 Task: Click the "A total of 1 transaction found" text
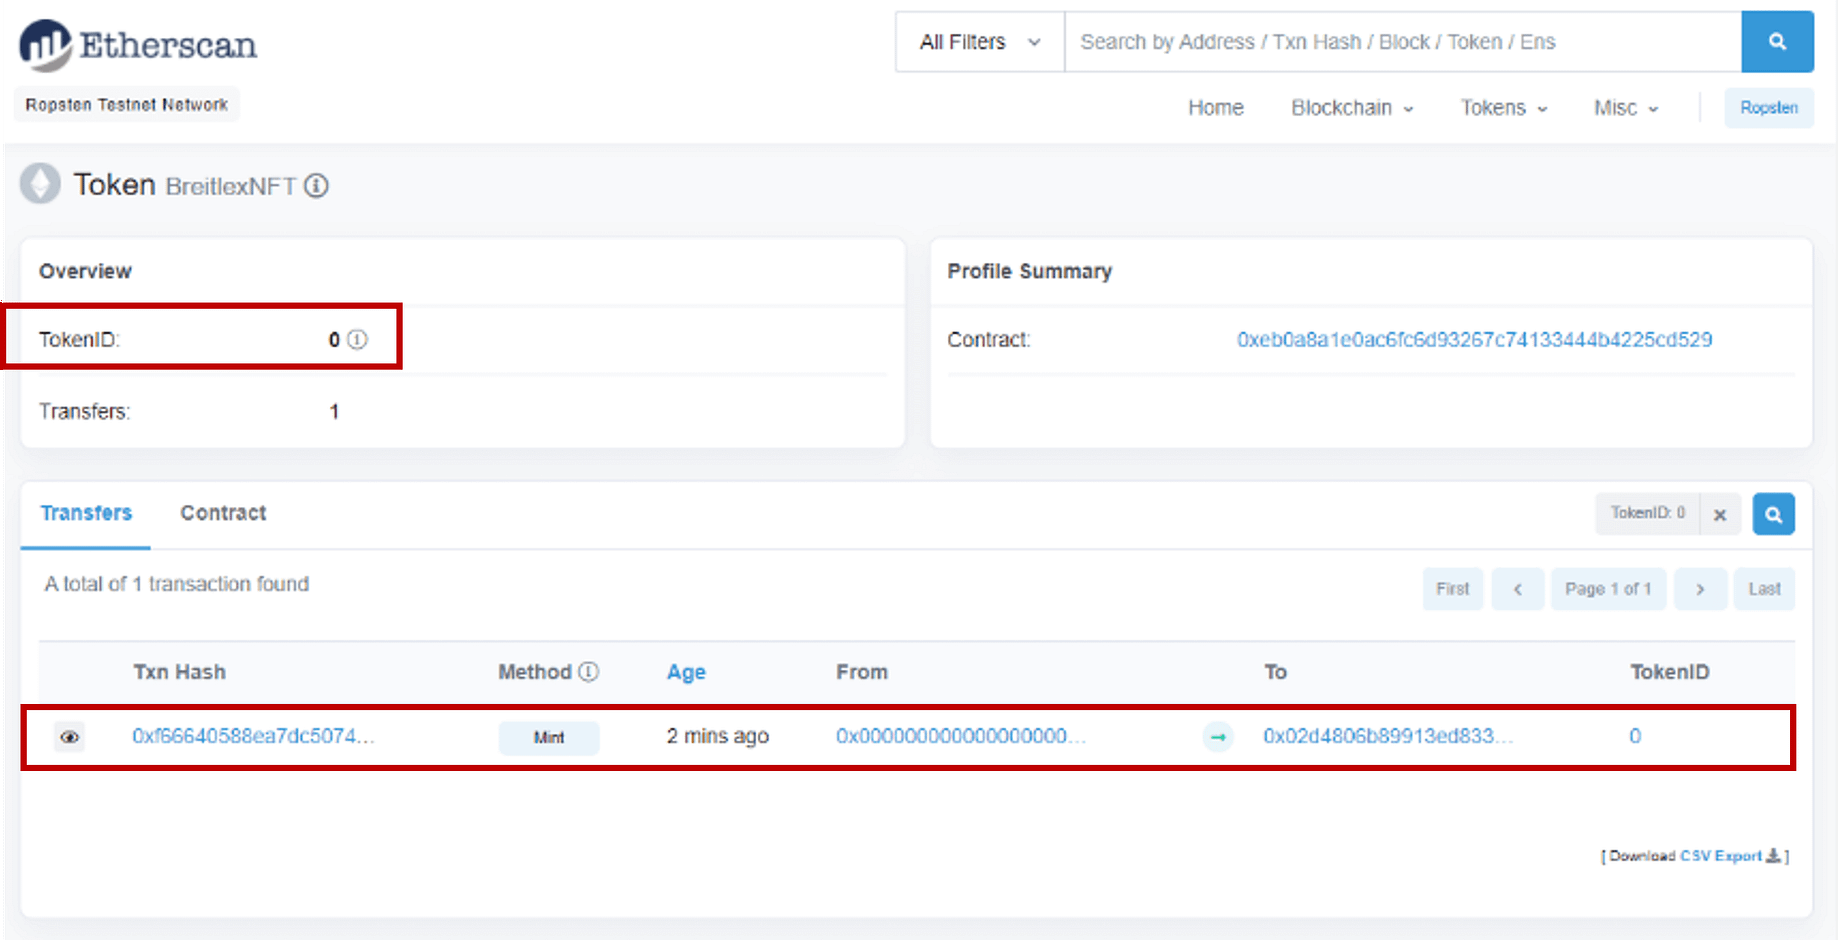177,584
